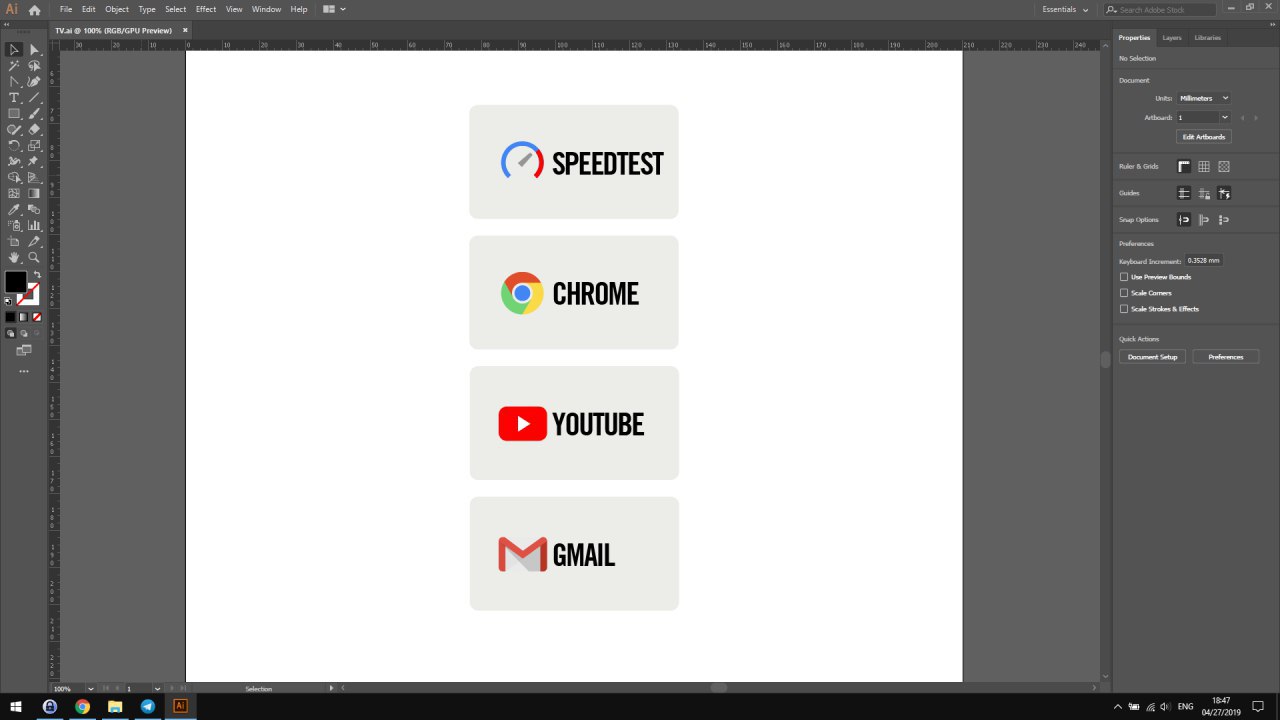
Task: Select the Selection tool arrow
Action: [x=14, y=49]
